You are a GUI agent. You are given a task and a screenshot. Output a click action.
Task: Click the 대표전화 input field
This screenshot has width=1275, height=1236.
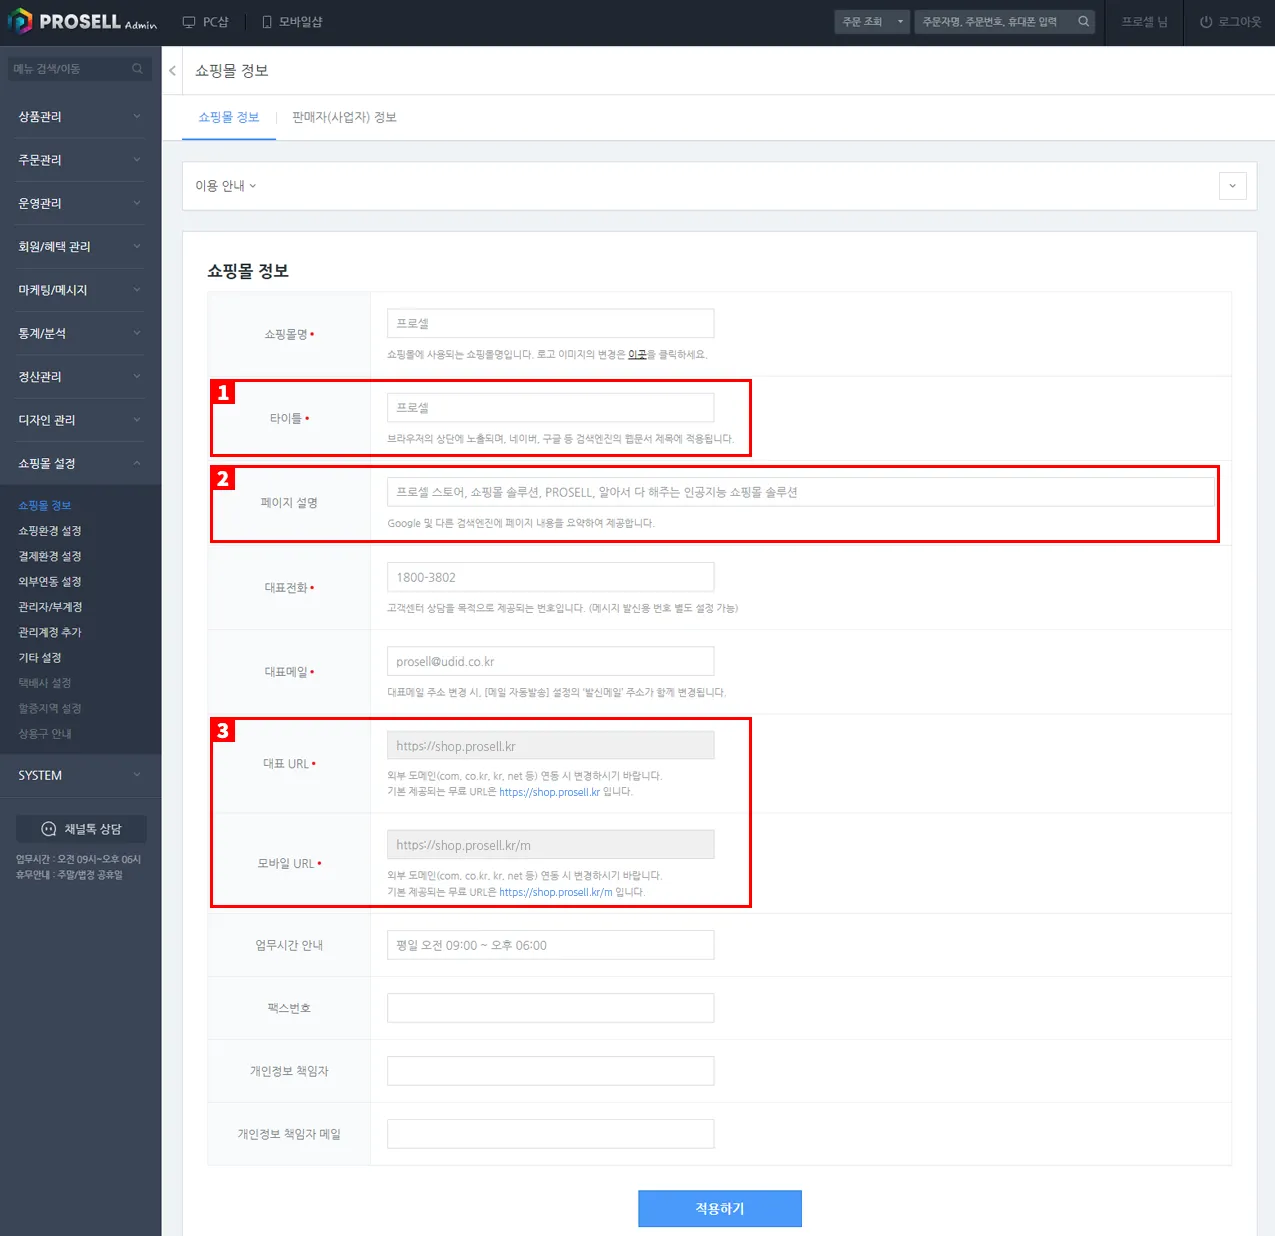[x=551, y=577]
